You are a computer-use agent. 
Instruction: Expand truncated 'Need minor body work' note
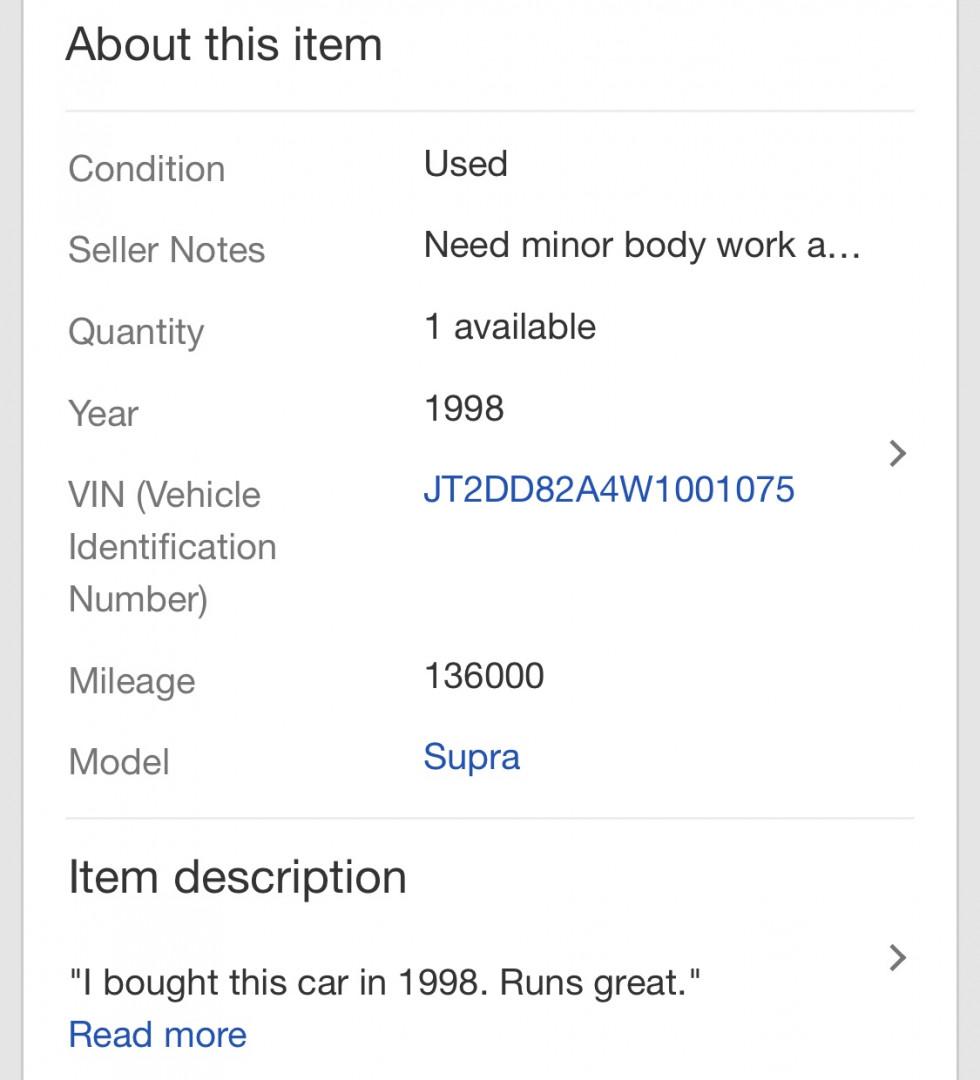(641, 246)
